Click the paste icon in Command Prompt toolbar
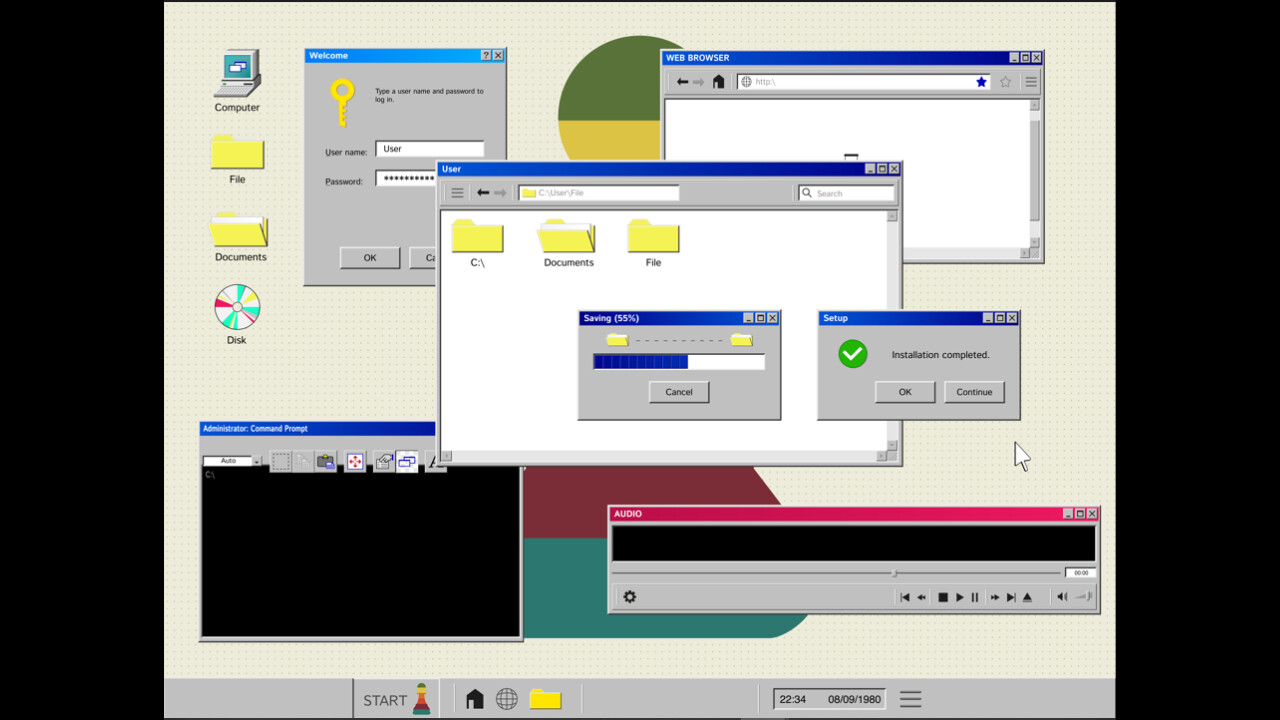Image resolution: width=1280 pixels, height=720 pixels. pyautogui.click(x=326, y=461)
